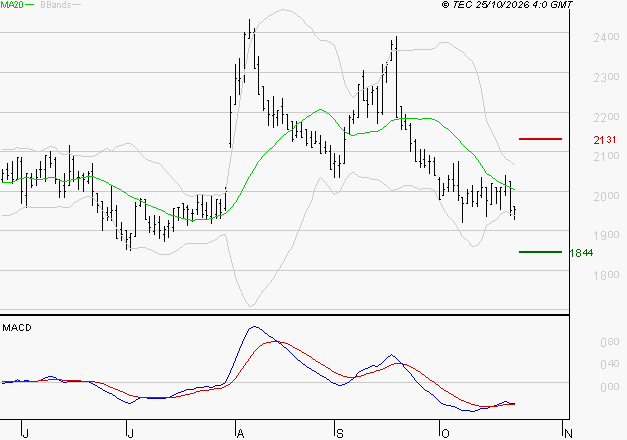The height and width of the screenshot is (440, 627).
Task: Click the blue MACD line peak in August
Action: point(254,327)
